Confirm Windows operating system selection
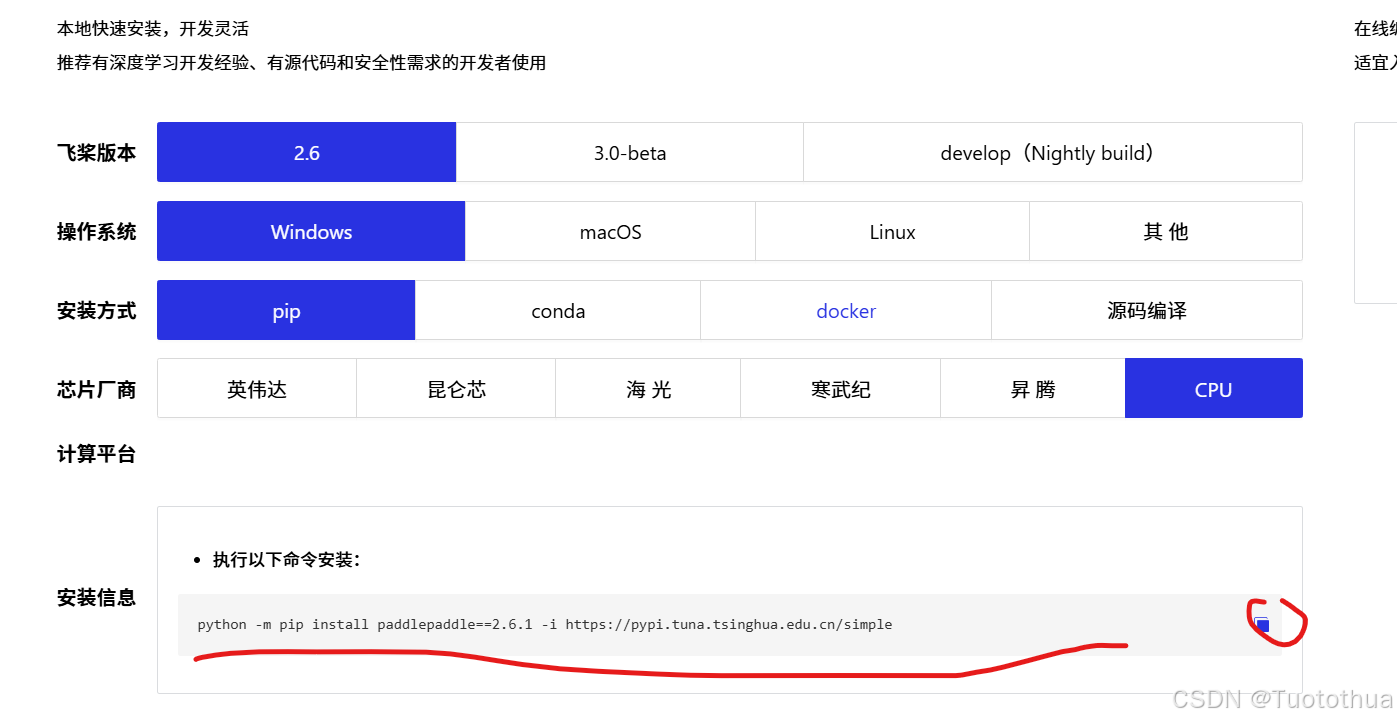Image resolution: width=1397 pixels, height=722 pixels. (310, 231)
